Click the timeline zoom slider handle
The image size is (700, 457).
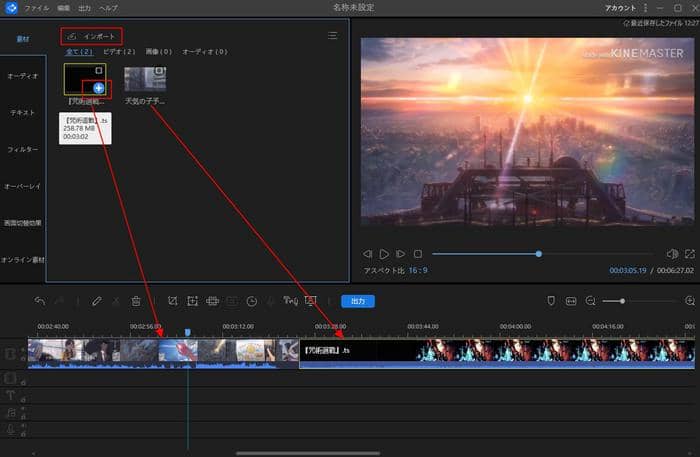point(622,301)
